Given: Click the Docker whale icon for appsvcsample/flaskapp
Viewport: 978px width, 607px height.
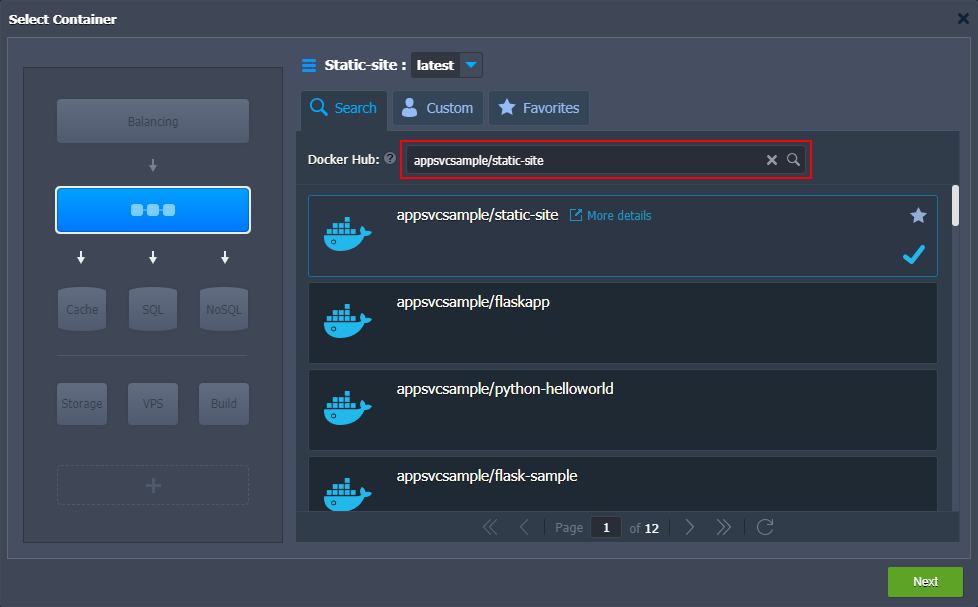Looking at the screenshot, I should [347, 321].
